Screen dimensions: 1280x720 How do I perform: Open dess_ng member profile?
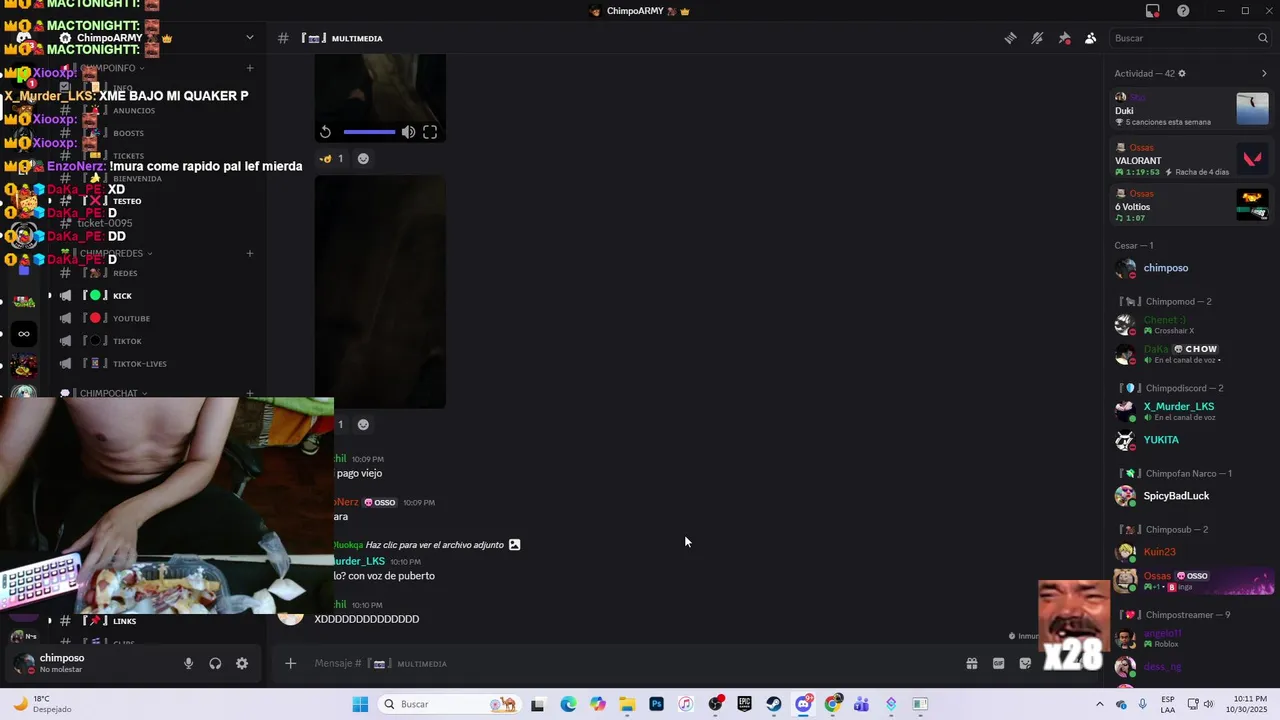[x=1192, y=666]
